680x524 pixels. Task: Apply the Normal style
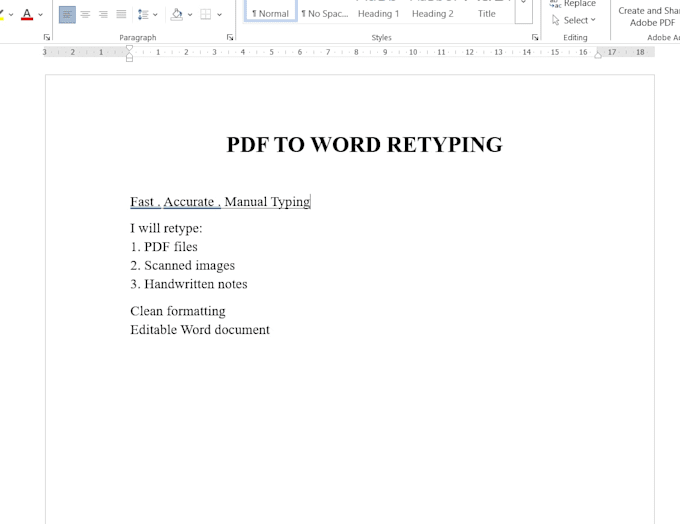[271, 10]
